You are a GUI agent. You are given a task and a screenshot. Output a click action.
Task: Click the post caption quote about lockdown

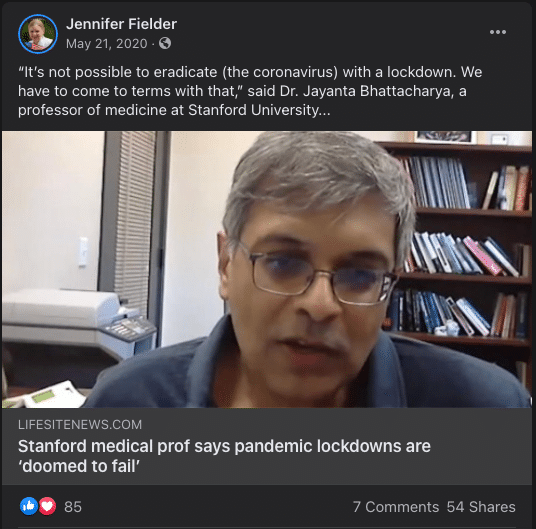(250, 91)
